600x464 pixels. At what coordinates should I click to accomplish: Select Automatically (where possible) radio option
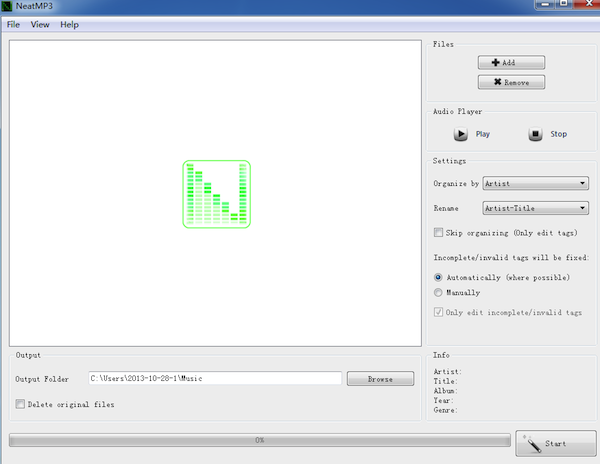pos(438,277)
